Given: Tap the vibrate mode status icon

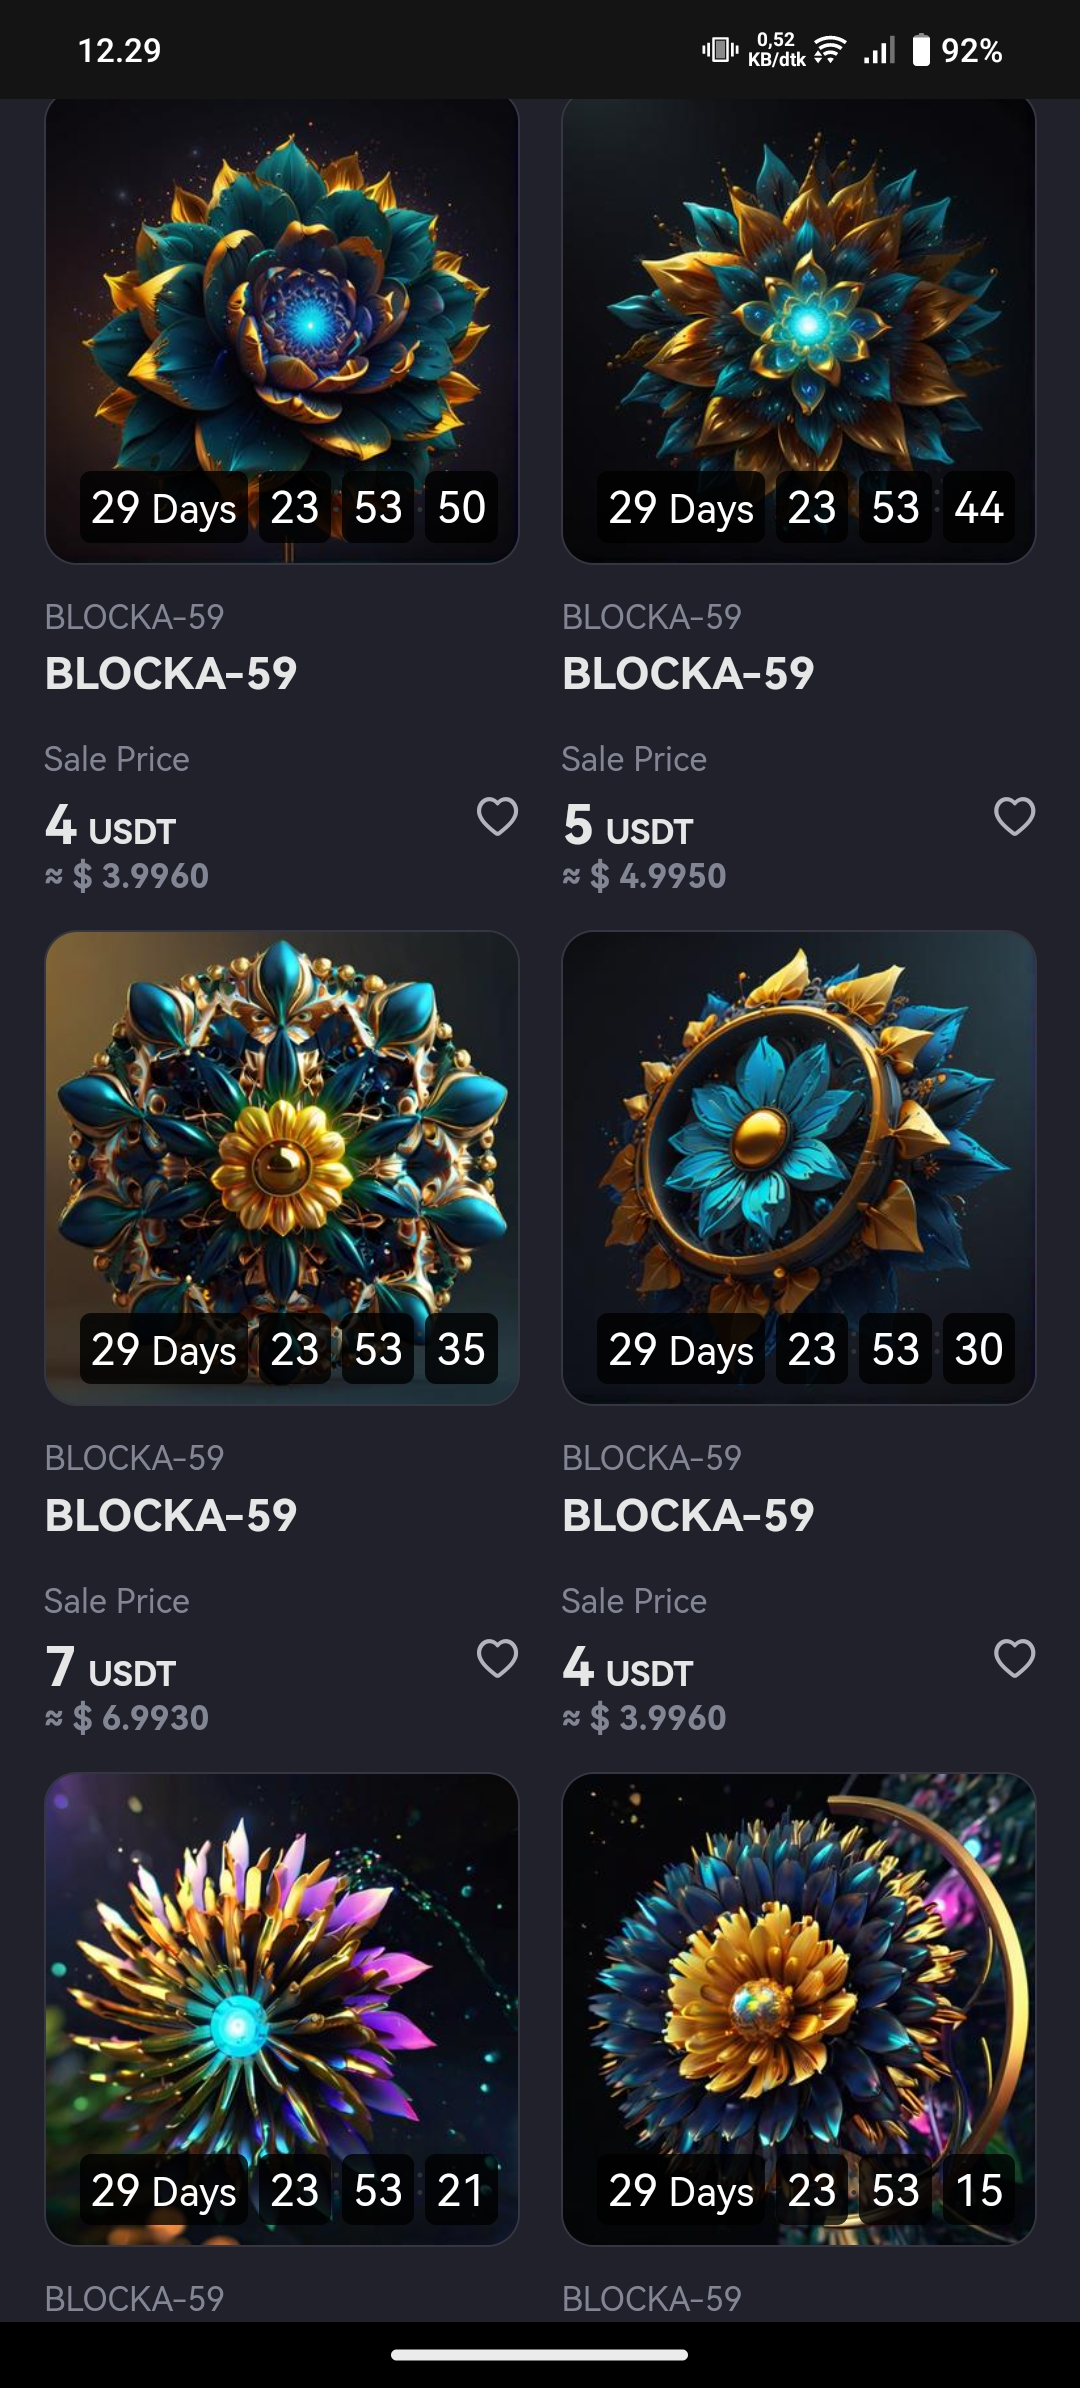Looking at the screenshot, I should coord(720,49).
